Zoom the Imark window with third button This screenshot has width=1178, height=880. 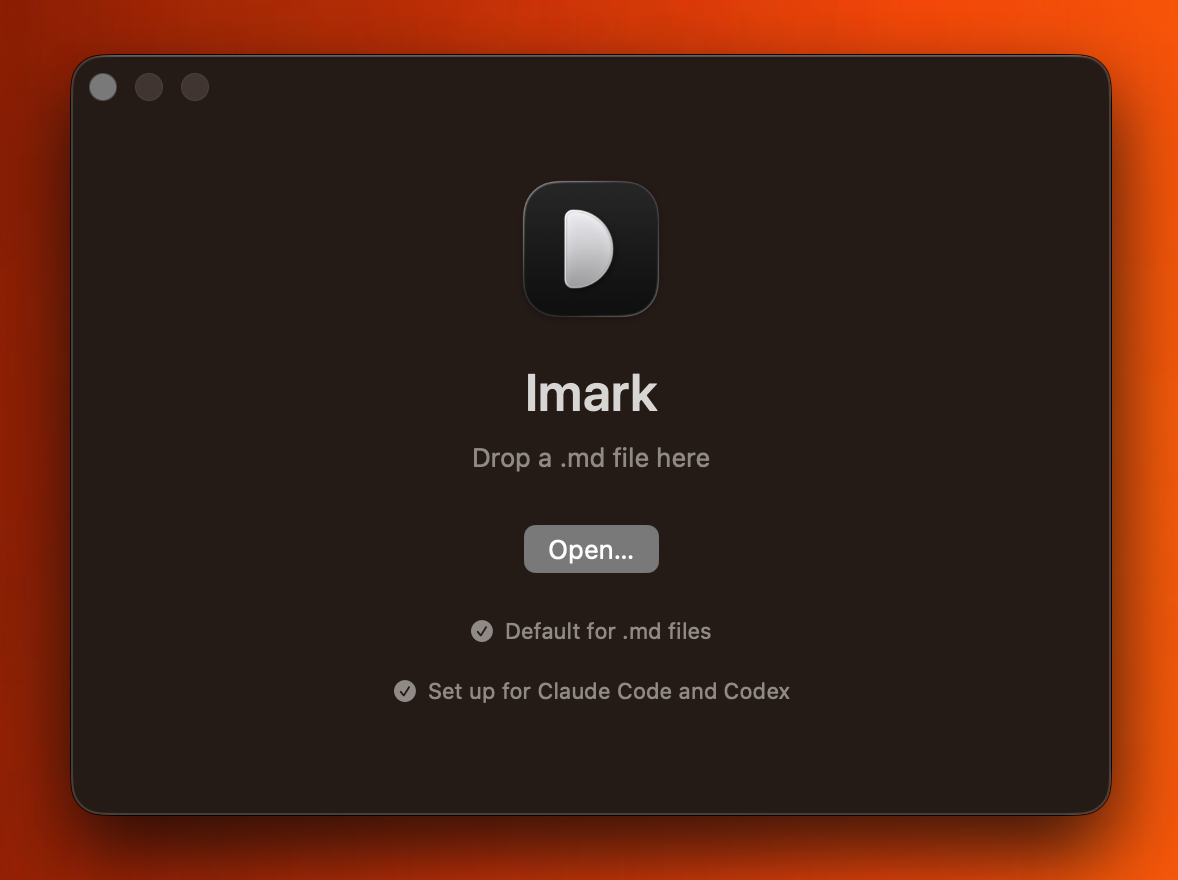(195, 87)
